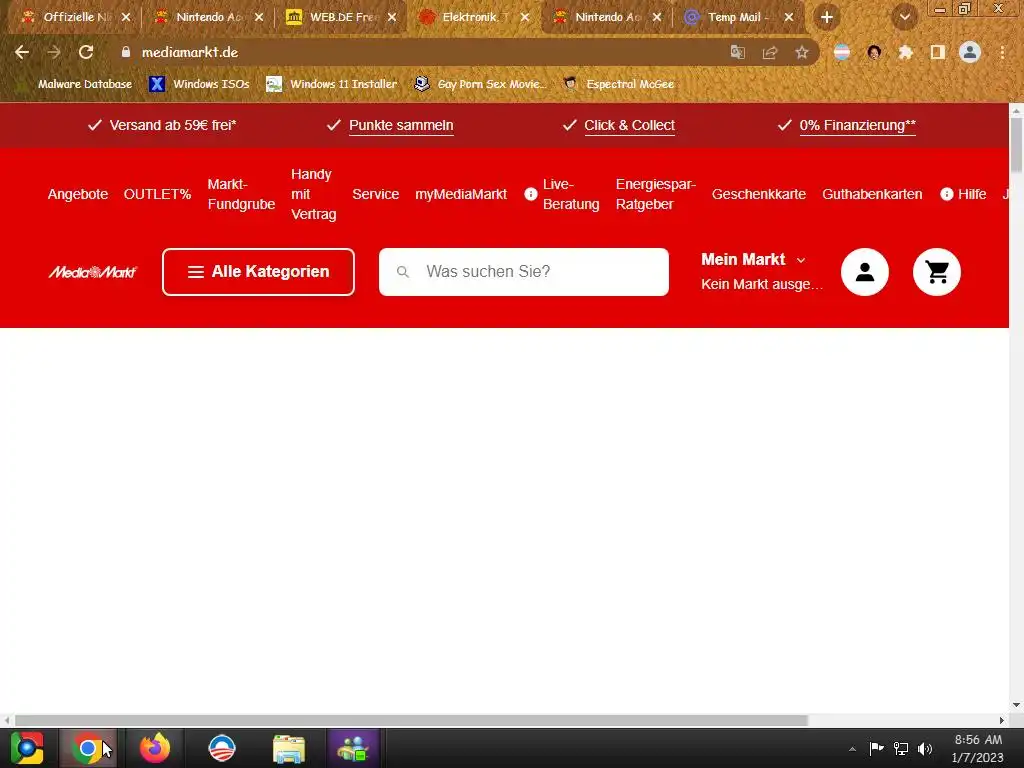Open the 0% Finanzierung link
Screen dimensions: 1024x768
click(857, 125)
